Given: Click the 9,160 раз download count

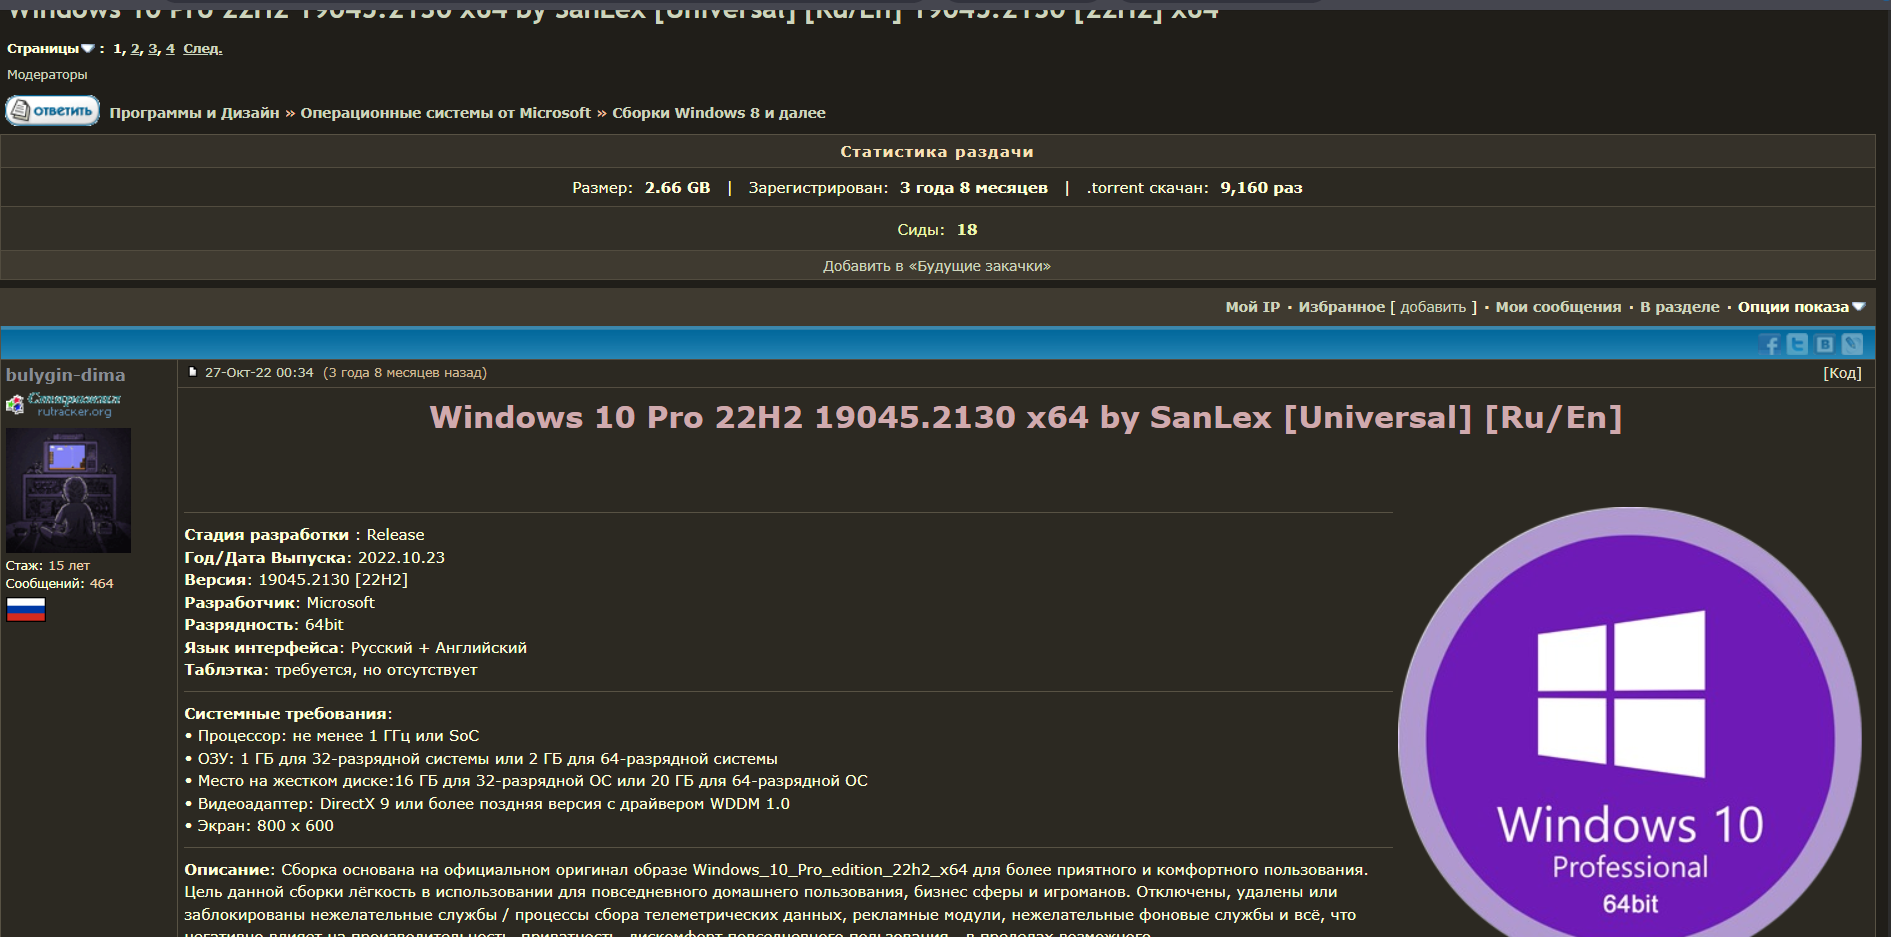Looking at the screenshot, I should (1261, 188).
